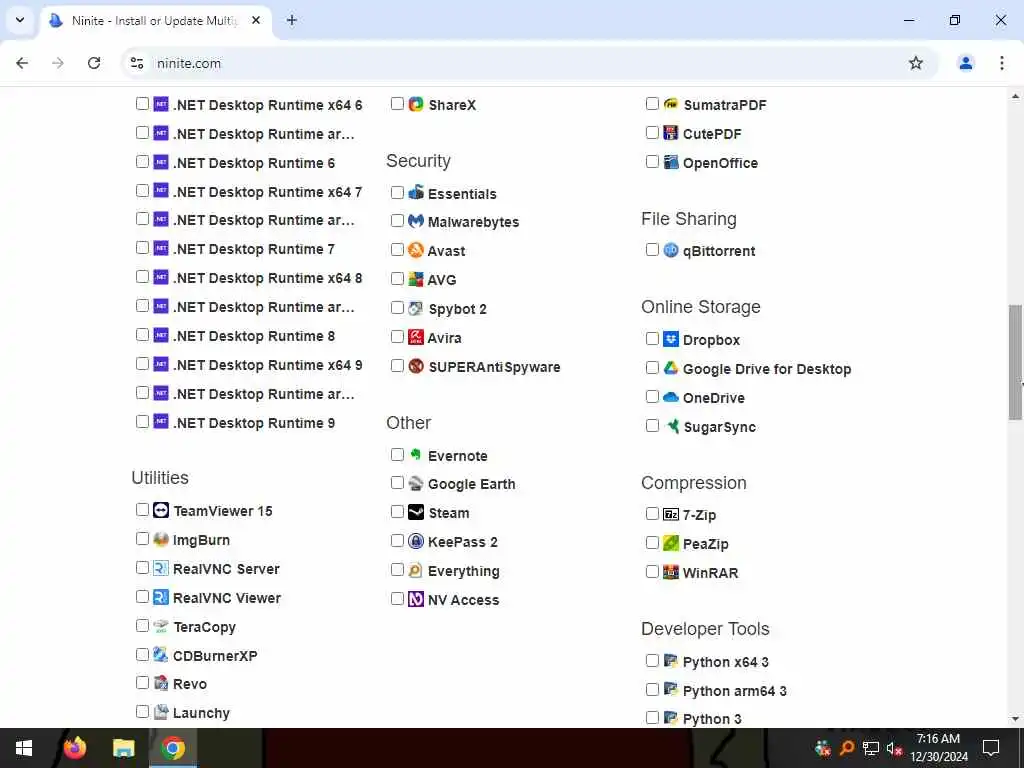1024x768 pixels.
Task: Click the Google Drive icon
Action: point(671,368)
